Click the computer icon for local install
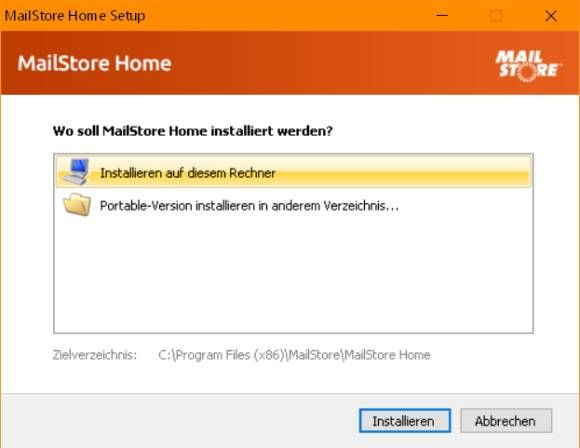580x448 pixels. click(x=77, y=172)
